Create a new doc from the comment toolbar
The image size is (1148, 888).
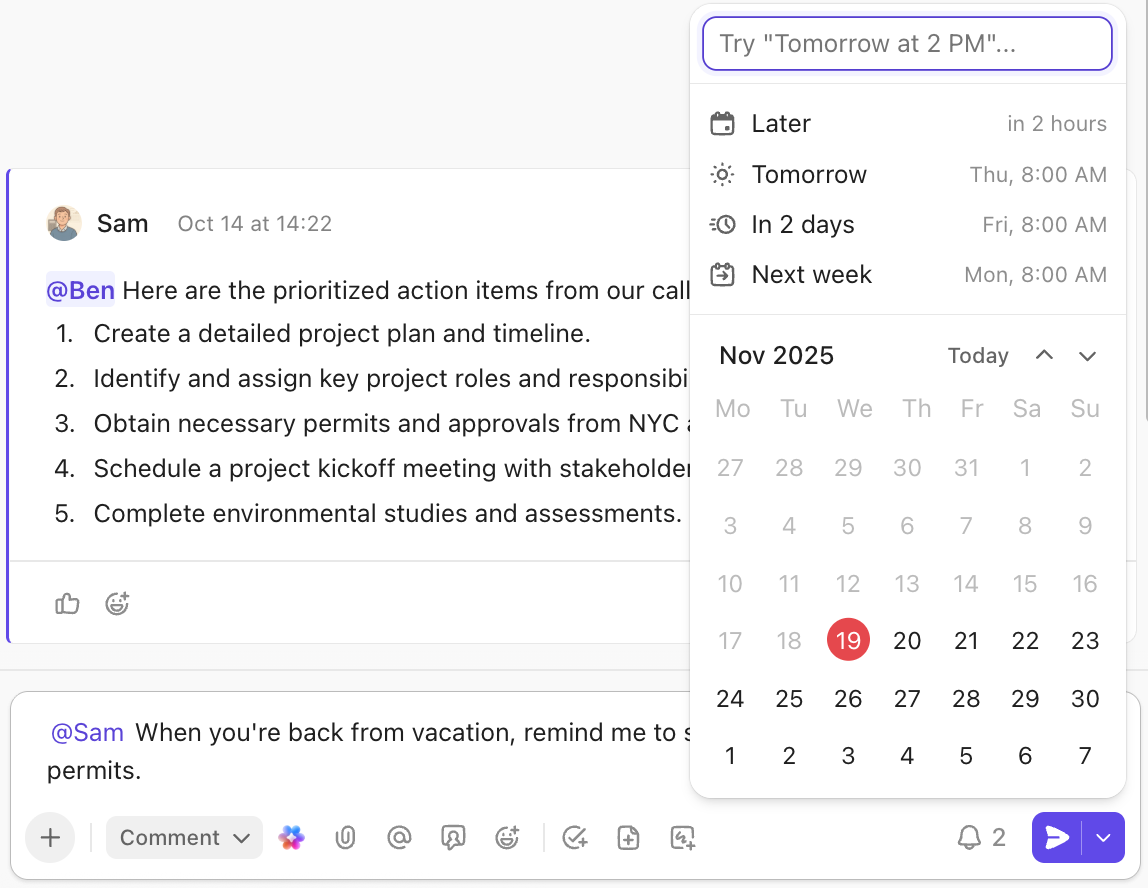pos(628,838)
